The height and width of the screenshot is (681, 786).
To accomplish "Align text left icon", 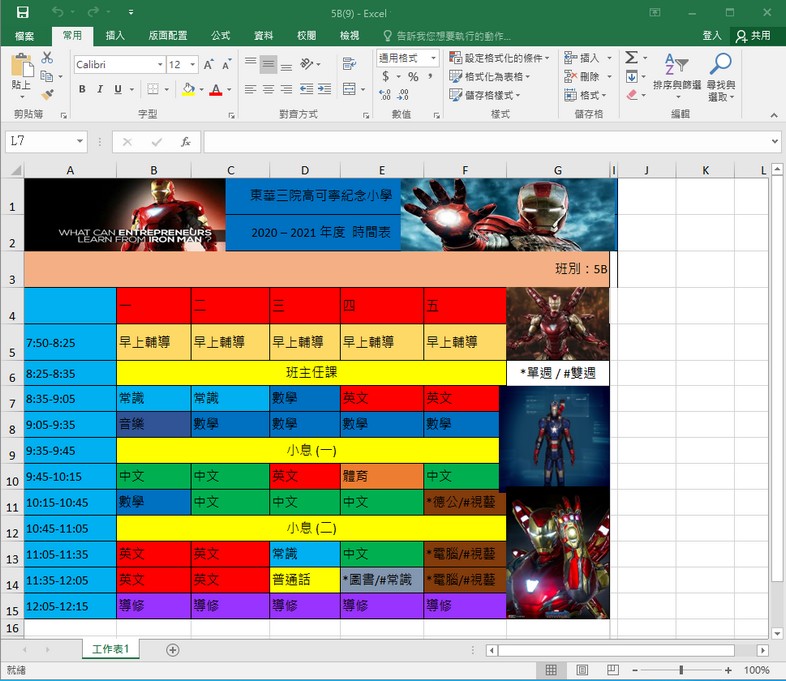I will [251, 89].
